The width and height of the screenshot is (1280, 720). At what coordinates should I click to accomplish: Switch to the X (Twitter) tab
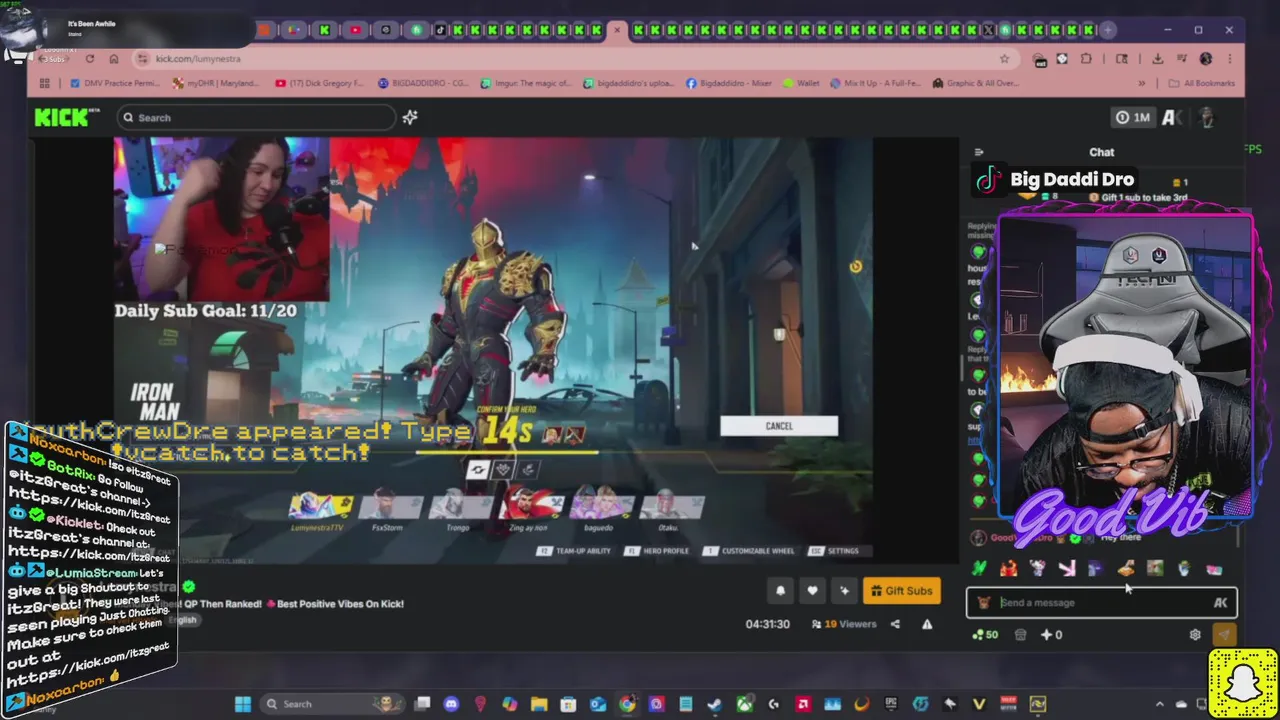coord(989,30)
